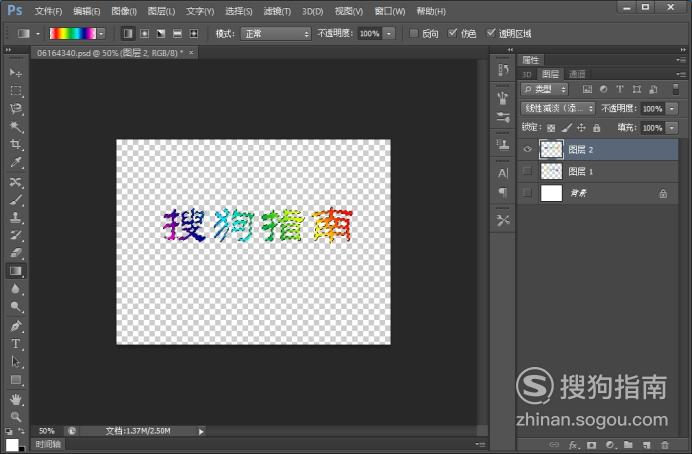Image resolution: width=692 pixels, height=454 pixels.
Task: Select the Gradient tool in toolbox
Action: coord(16,271)
